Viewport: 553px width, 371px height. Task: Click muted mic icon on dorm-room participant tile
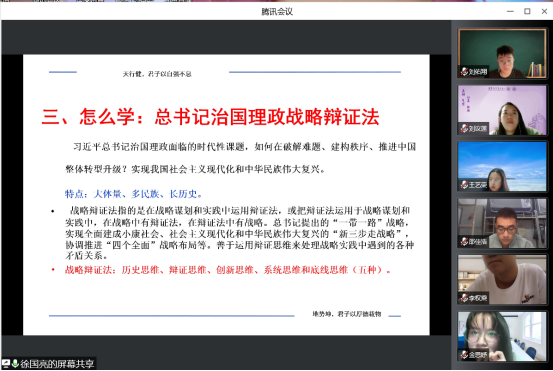(464, 242)
